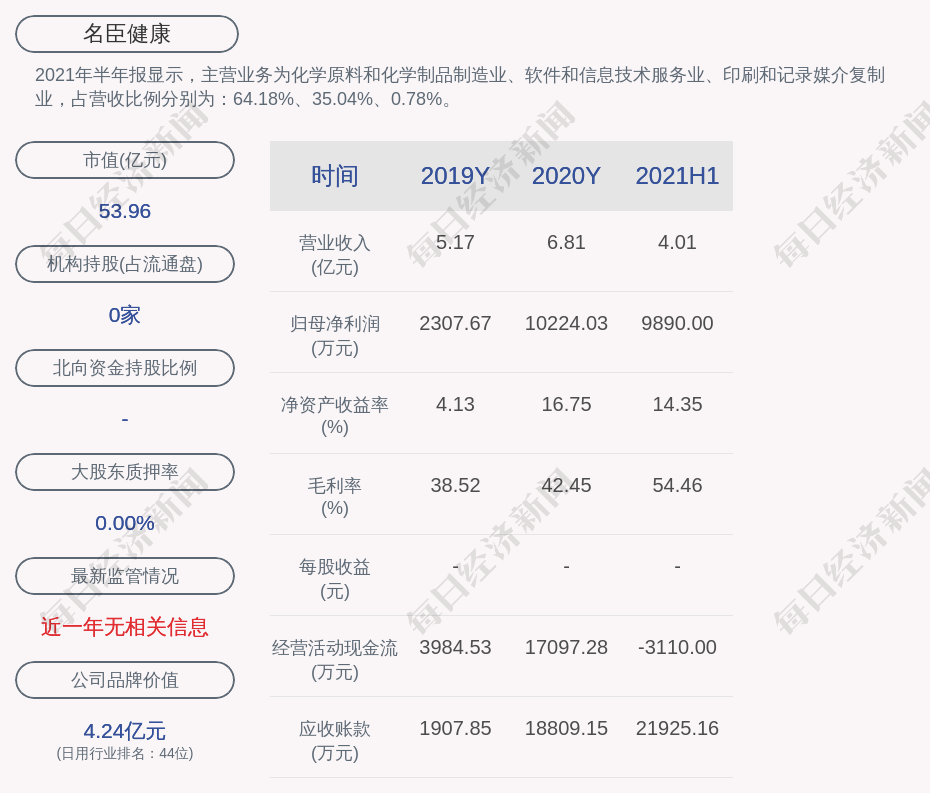The image size is (930, 793).
Task: Select gross margin value 38.52
Action: point(455,485)
